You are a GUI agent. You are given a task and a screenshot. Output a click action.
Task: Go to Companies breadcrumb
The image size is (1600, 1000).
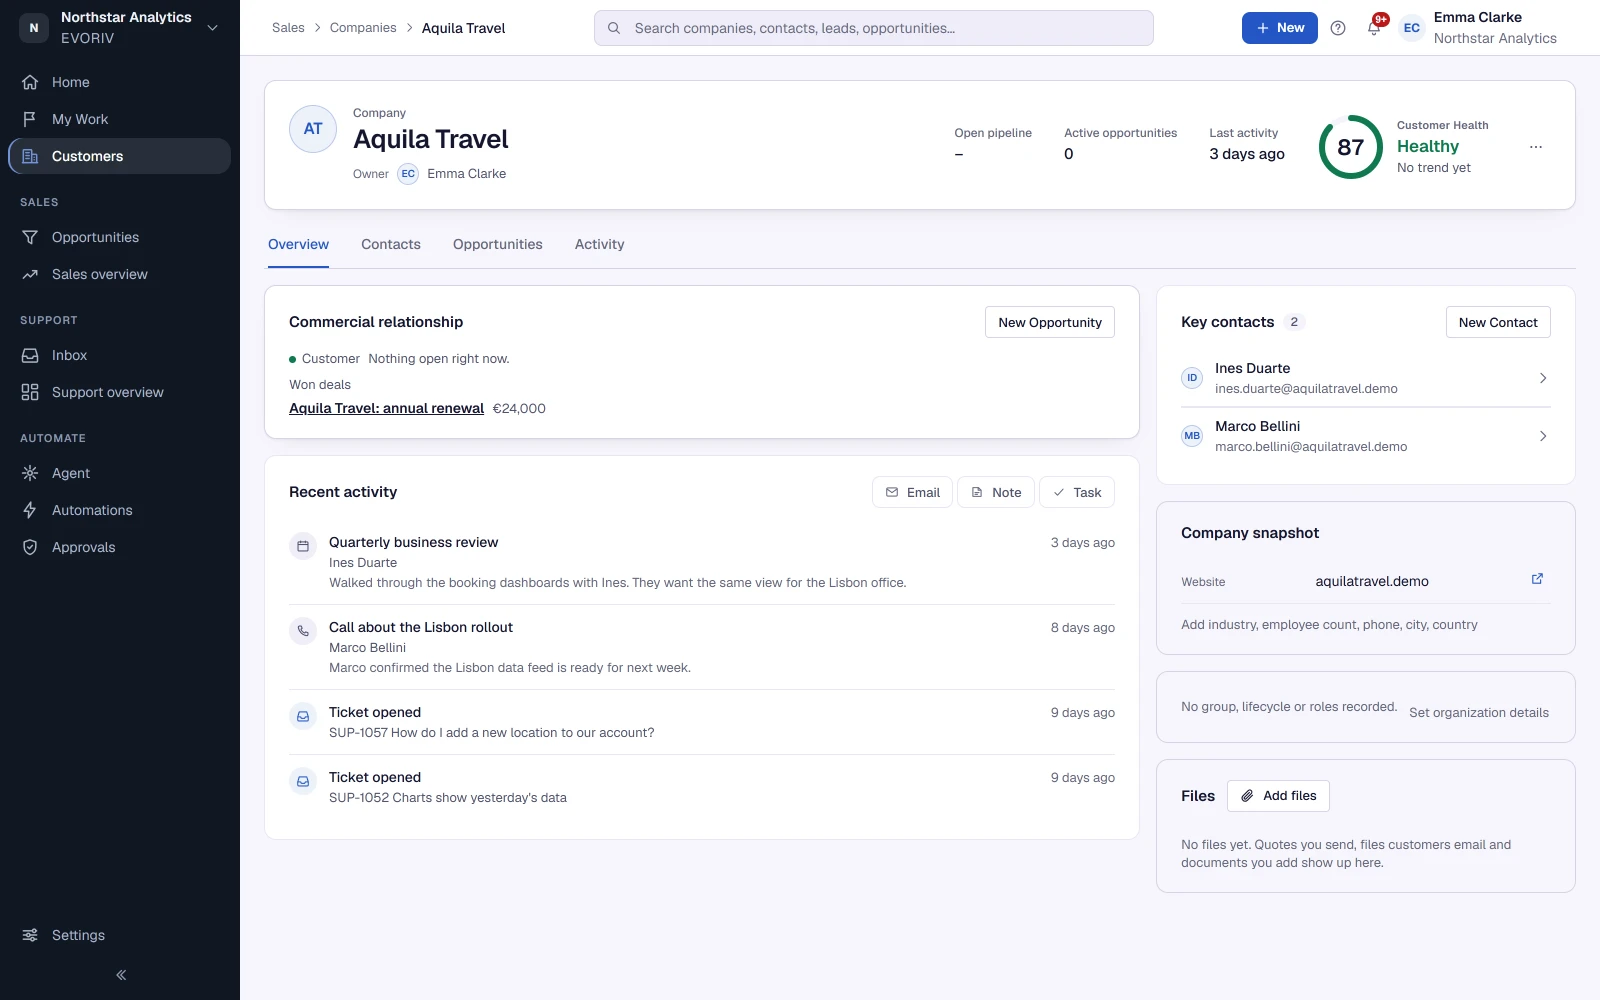pos(363,28)
